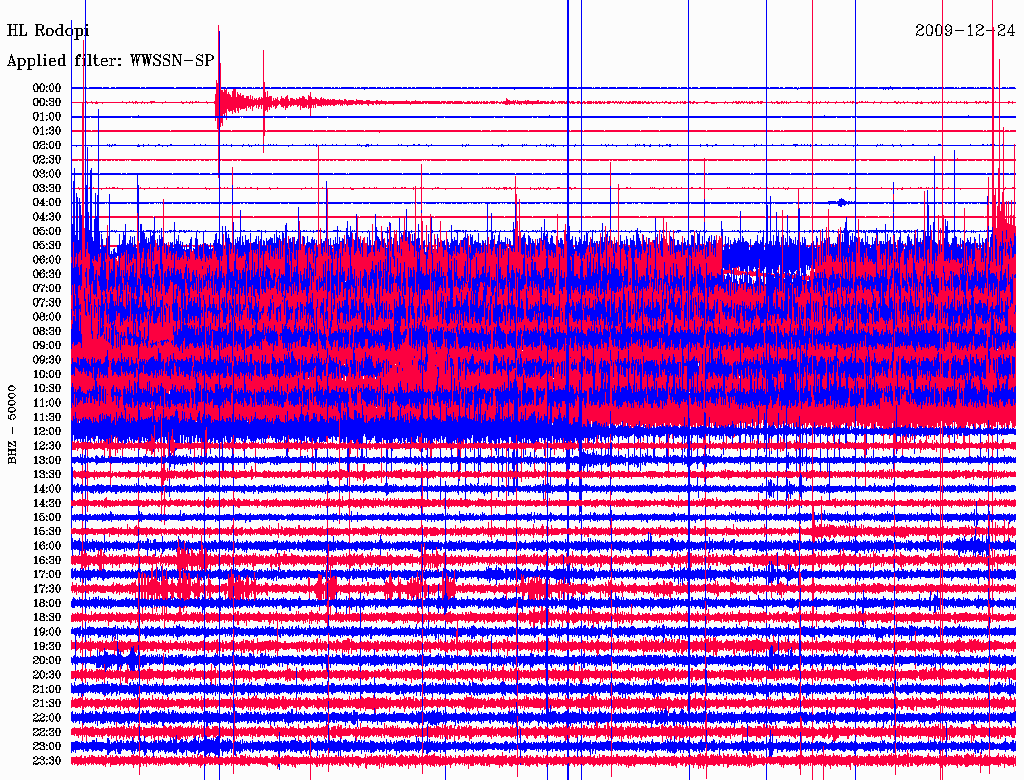The image size is (1024, 780).
Task: Click the 23:00 time label
Action: click(47, 746)
